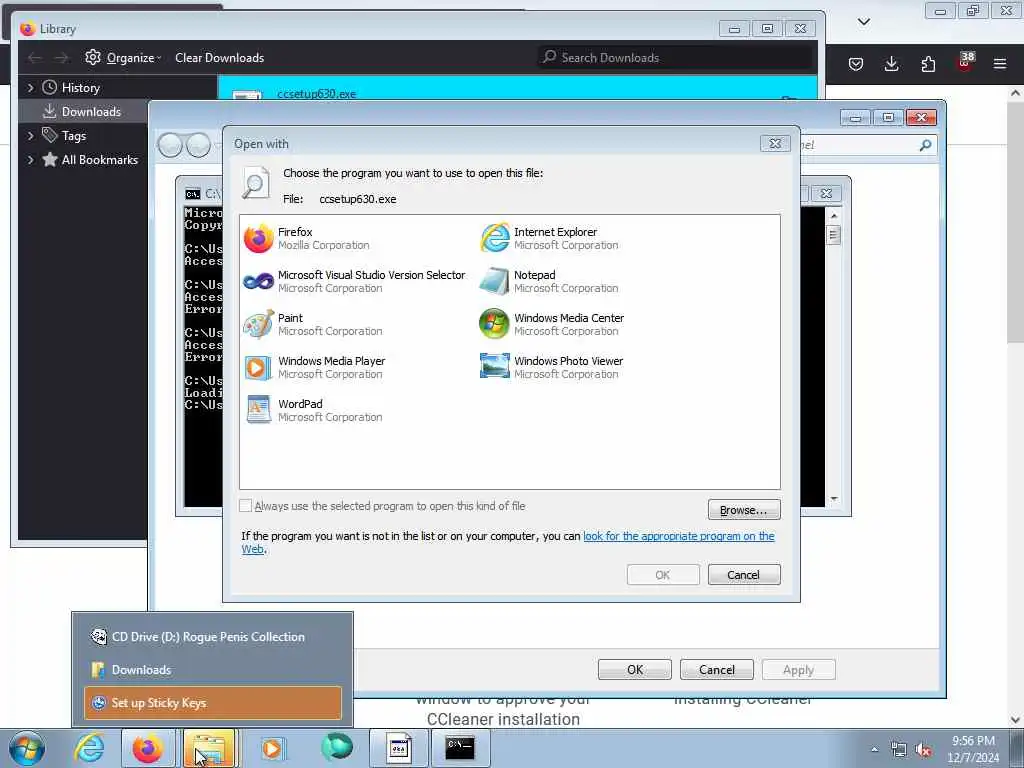Click the network tray icon
1024x768 pixels.
tap(899, 750)
